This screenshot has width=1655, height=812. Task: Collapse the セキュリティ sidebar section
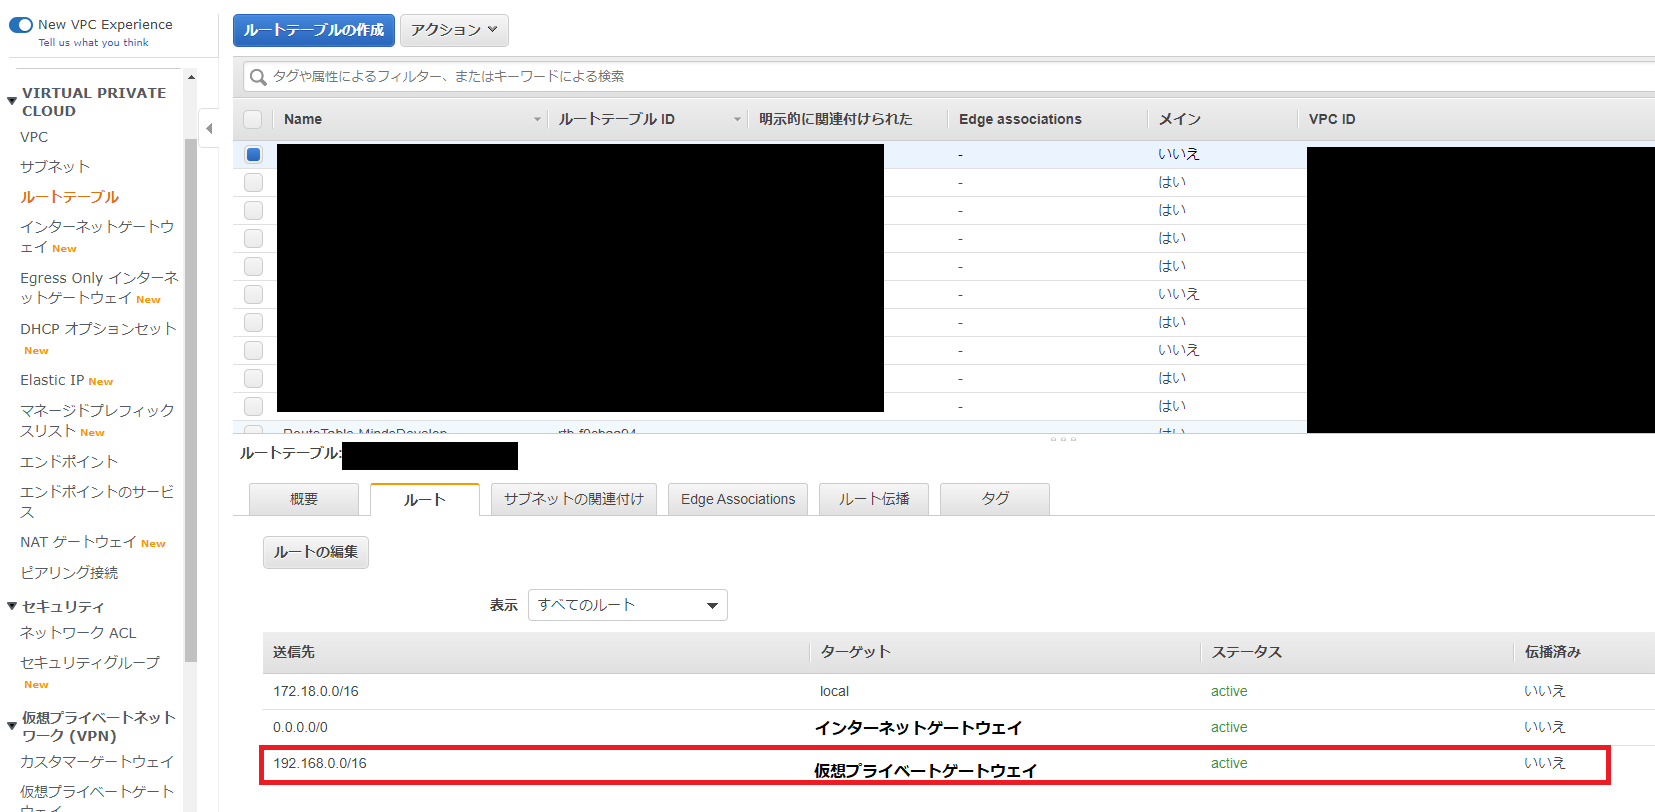pos(12,606)
